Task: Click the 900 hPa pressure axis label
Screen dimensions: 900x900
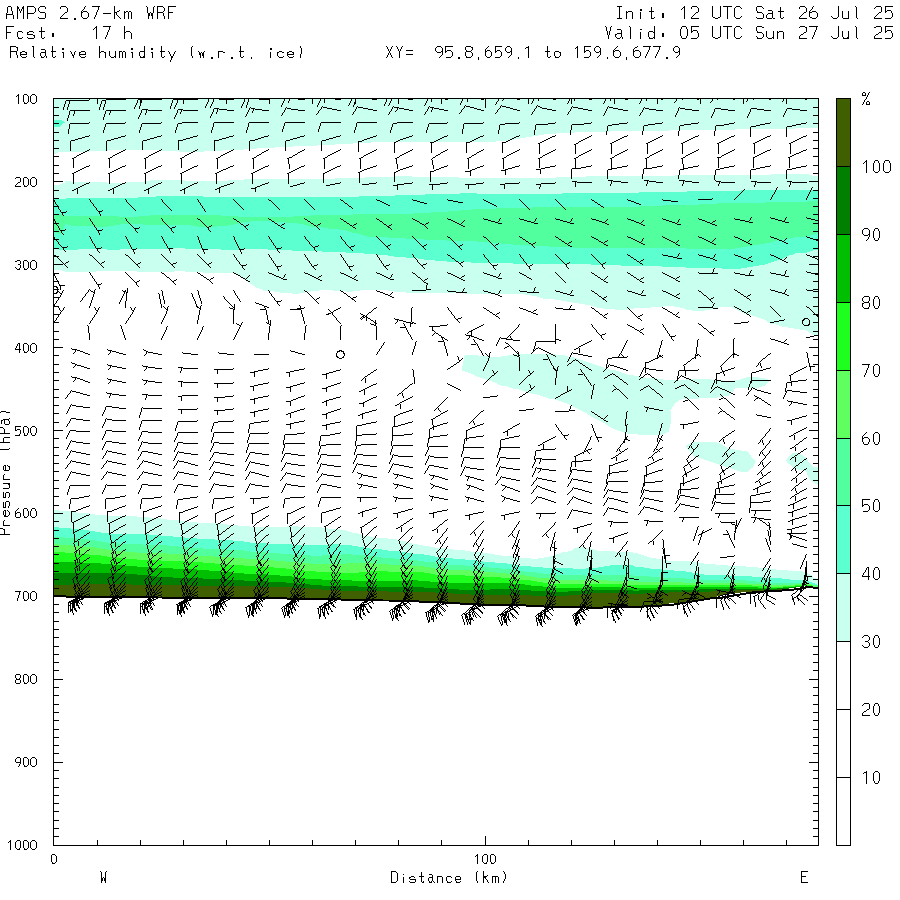Action: (x=26, y=762)
